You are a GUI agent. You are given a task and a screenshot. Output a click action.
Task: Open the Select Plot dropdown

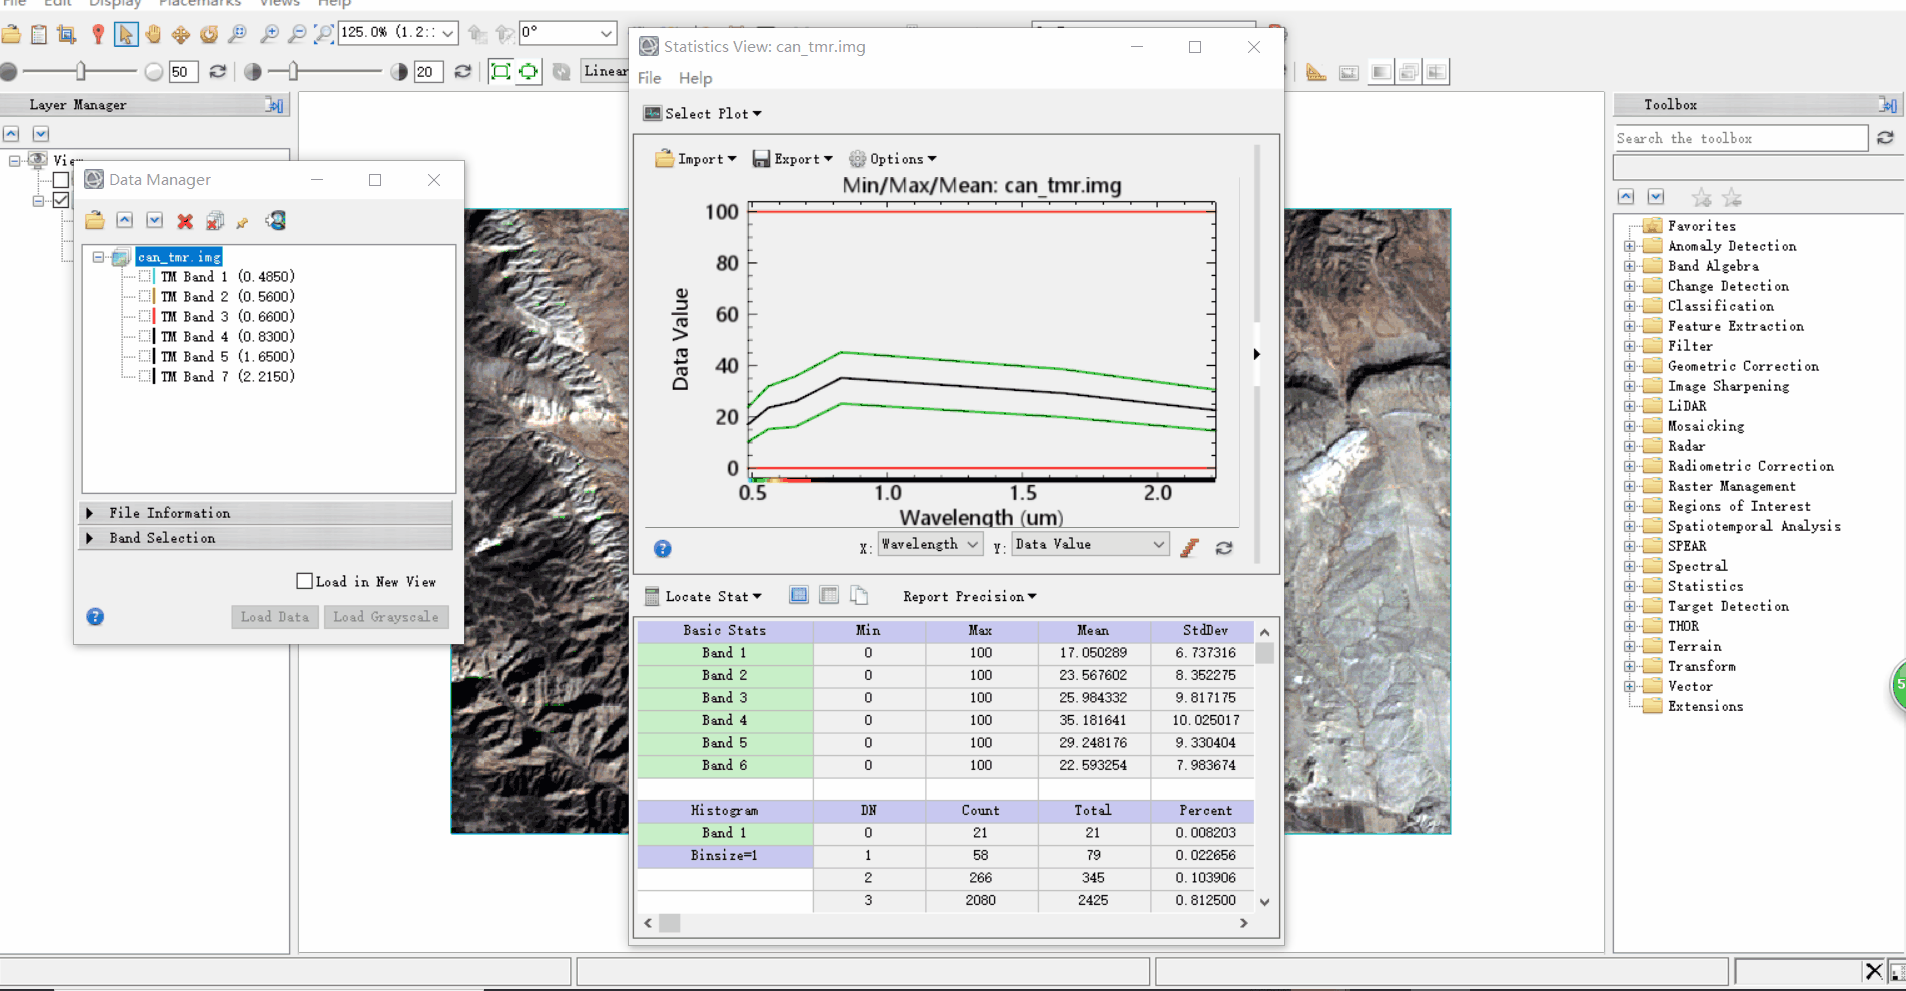703,113
